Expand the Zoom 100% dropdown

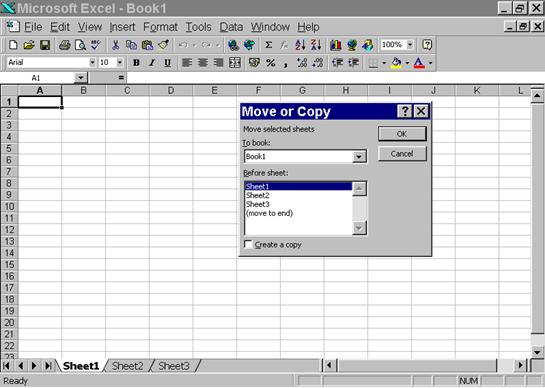coord(410,45)
